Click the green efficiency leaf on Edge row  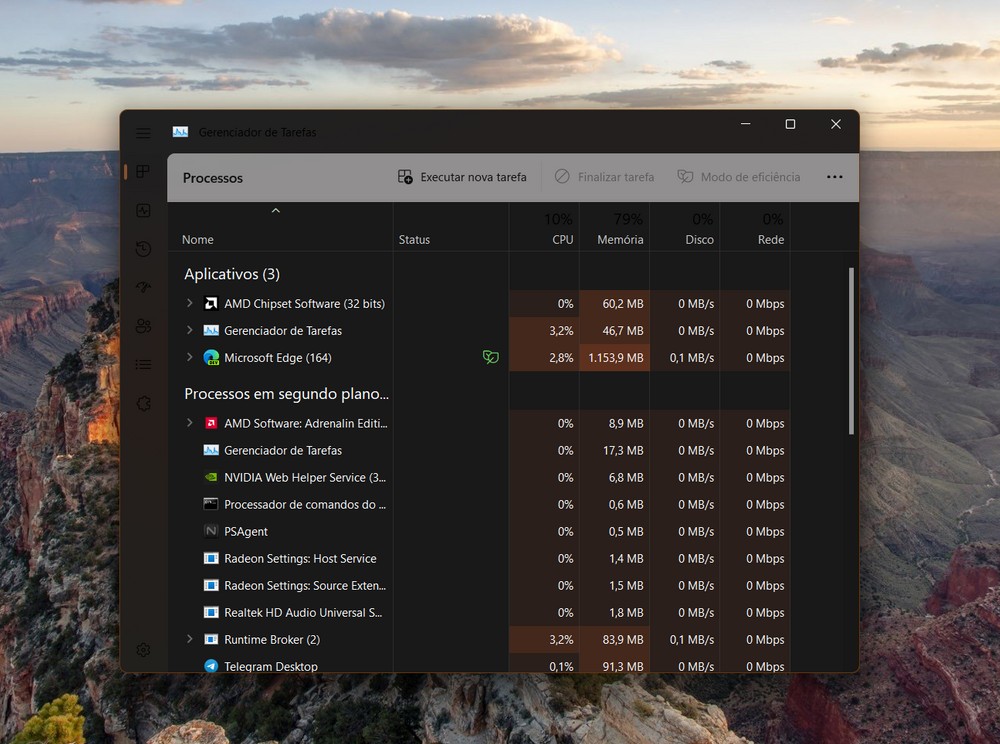coord(490,357)
